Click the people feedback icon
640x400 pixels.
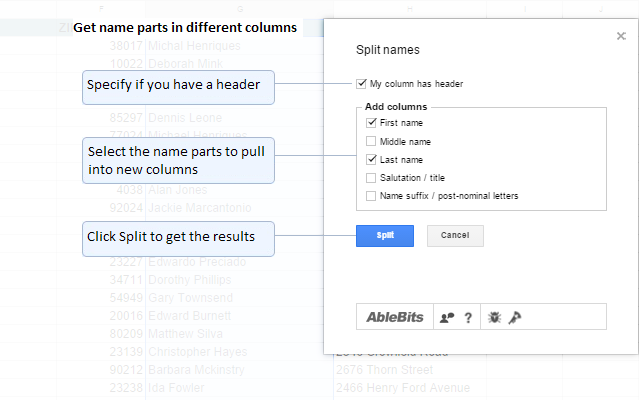[x=447, y=317]
